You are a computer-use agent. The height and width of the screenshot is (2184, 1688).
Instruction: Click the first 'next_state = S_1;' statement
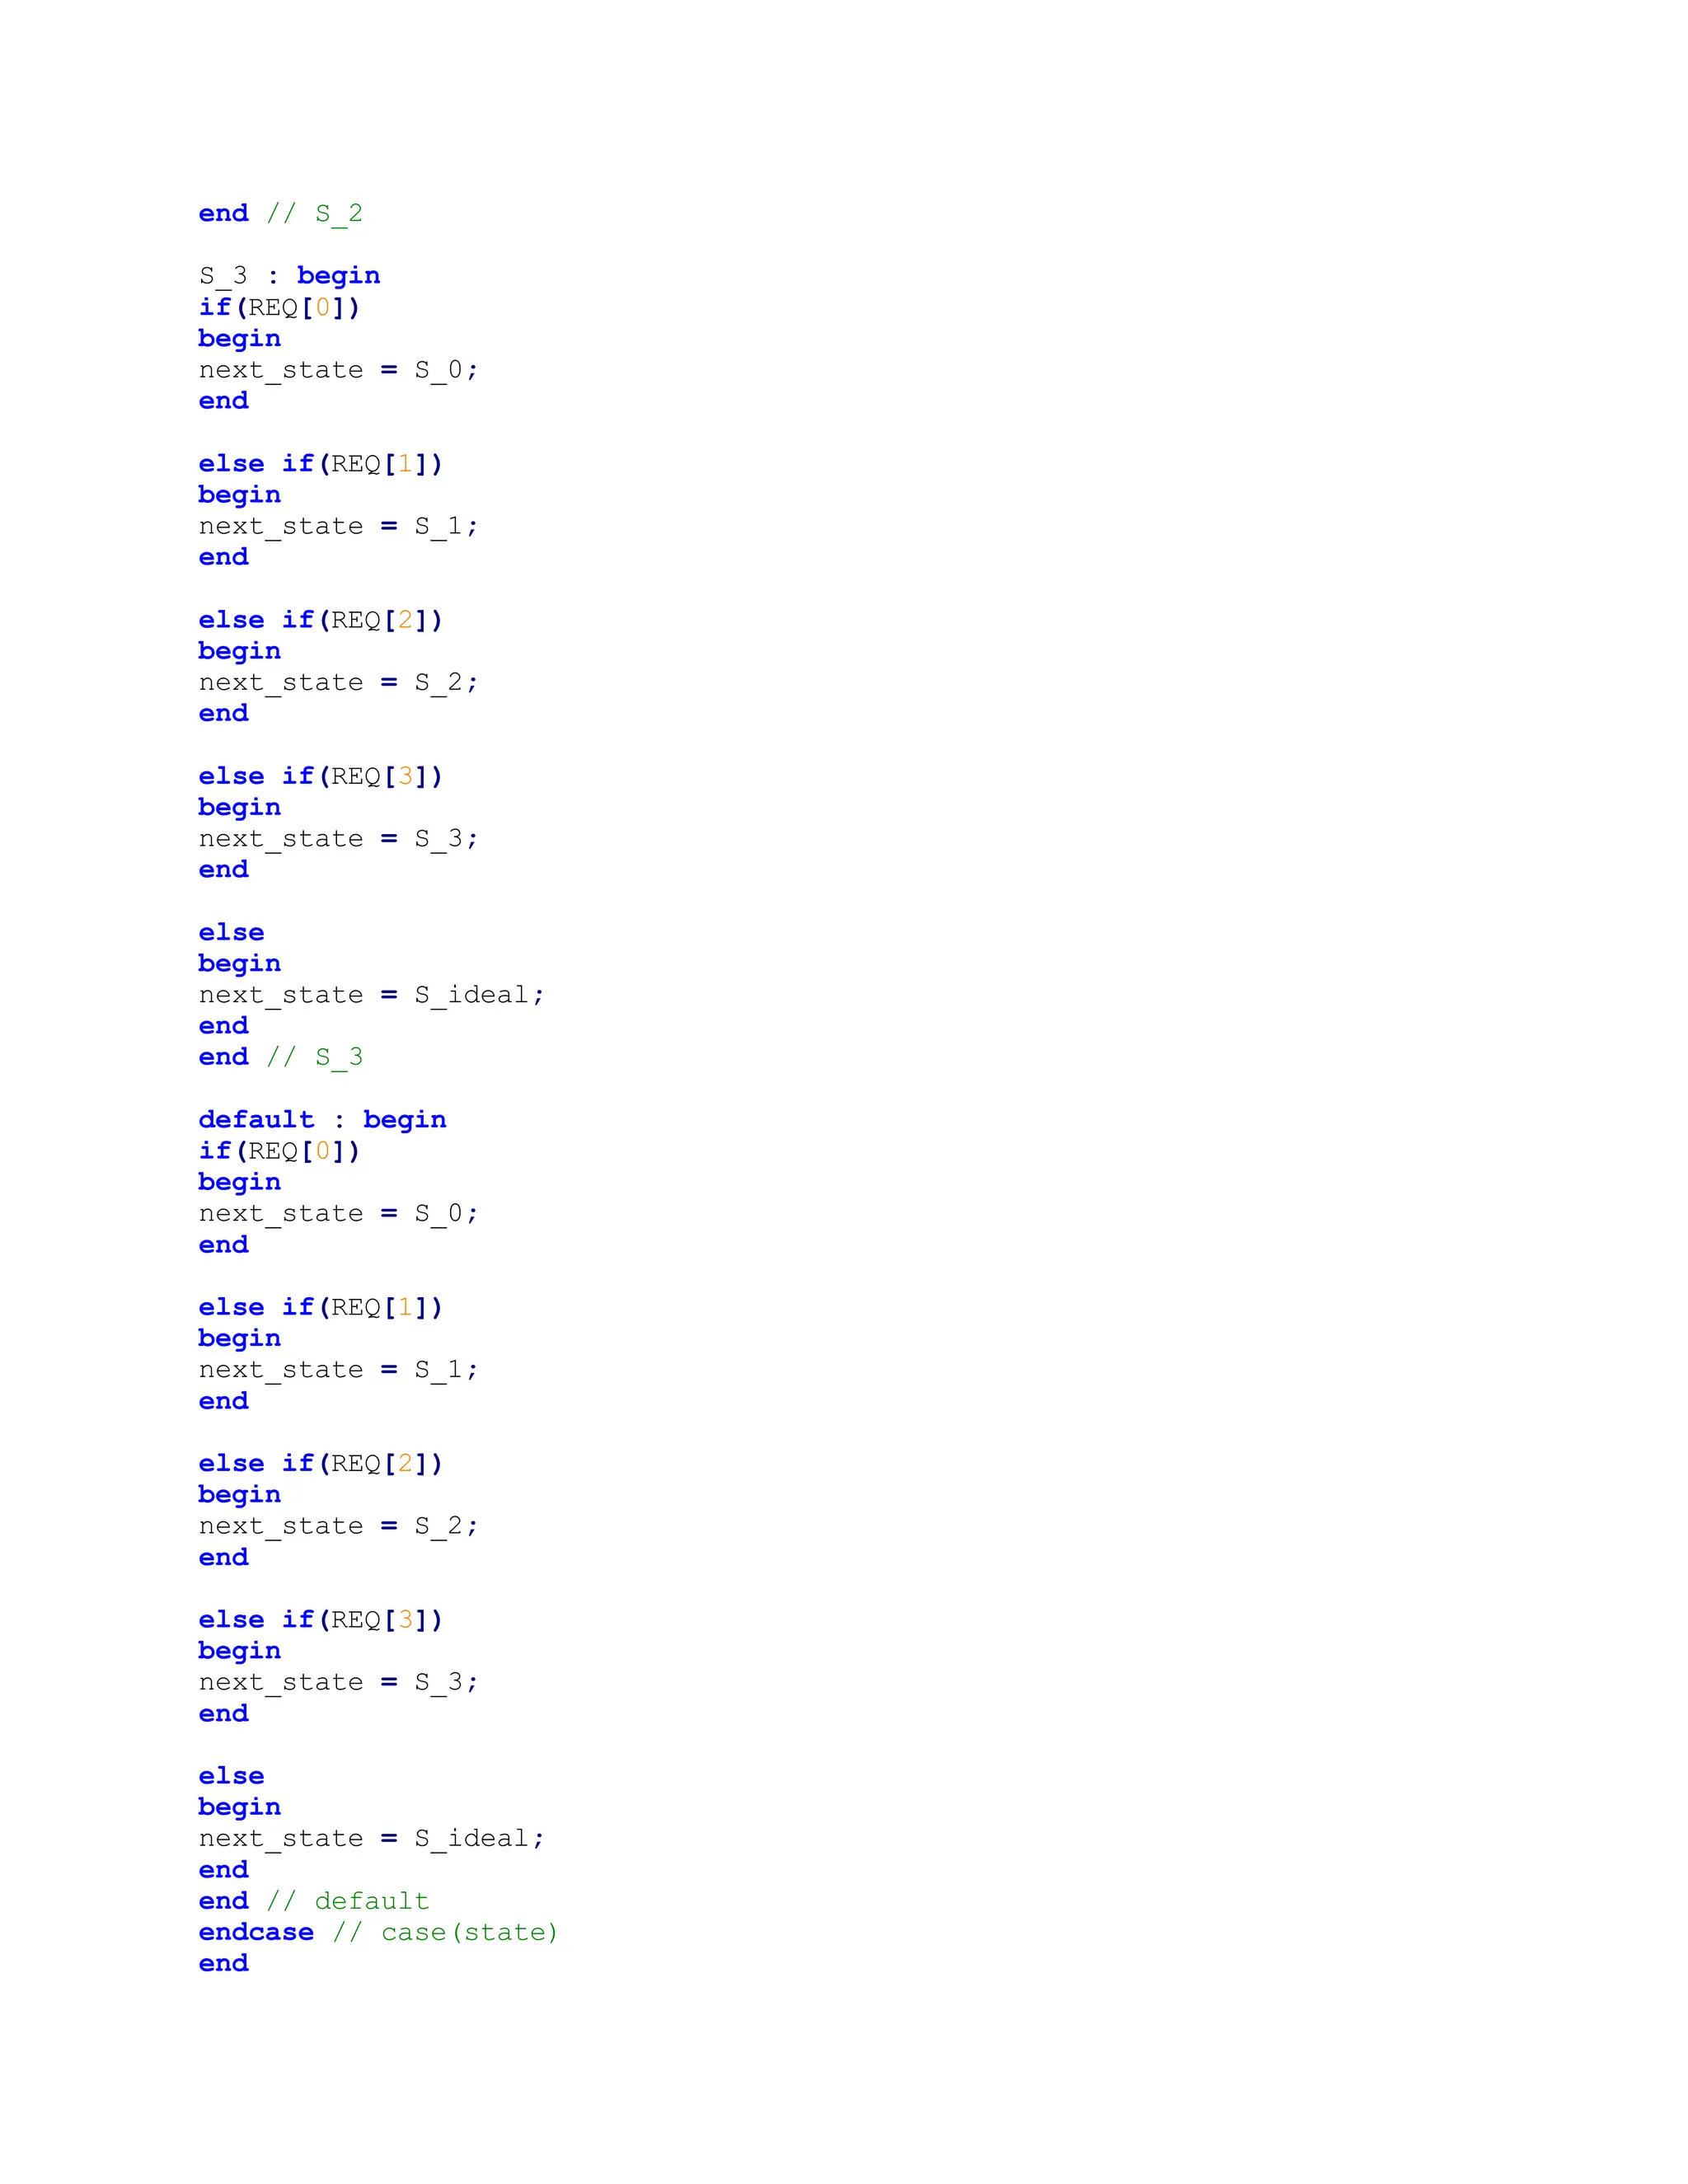point(338,526)
